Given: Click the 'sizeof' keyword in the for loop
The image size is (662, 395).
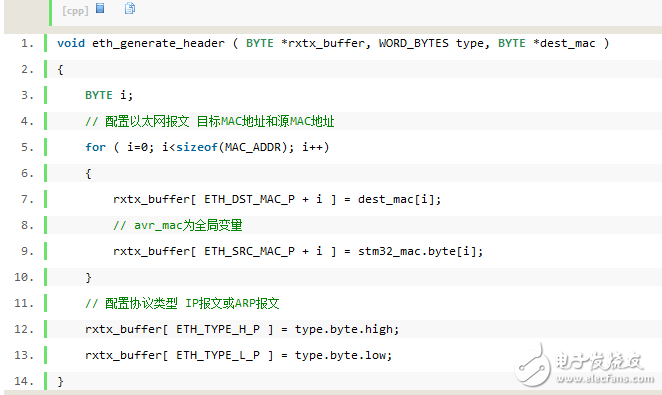Looking at the screenshot, I should 197,147.
